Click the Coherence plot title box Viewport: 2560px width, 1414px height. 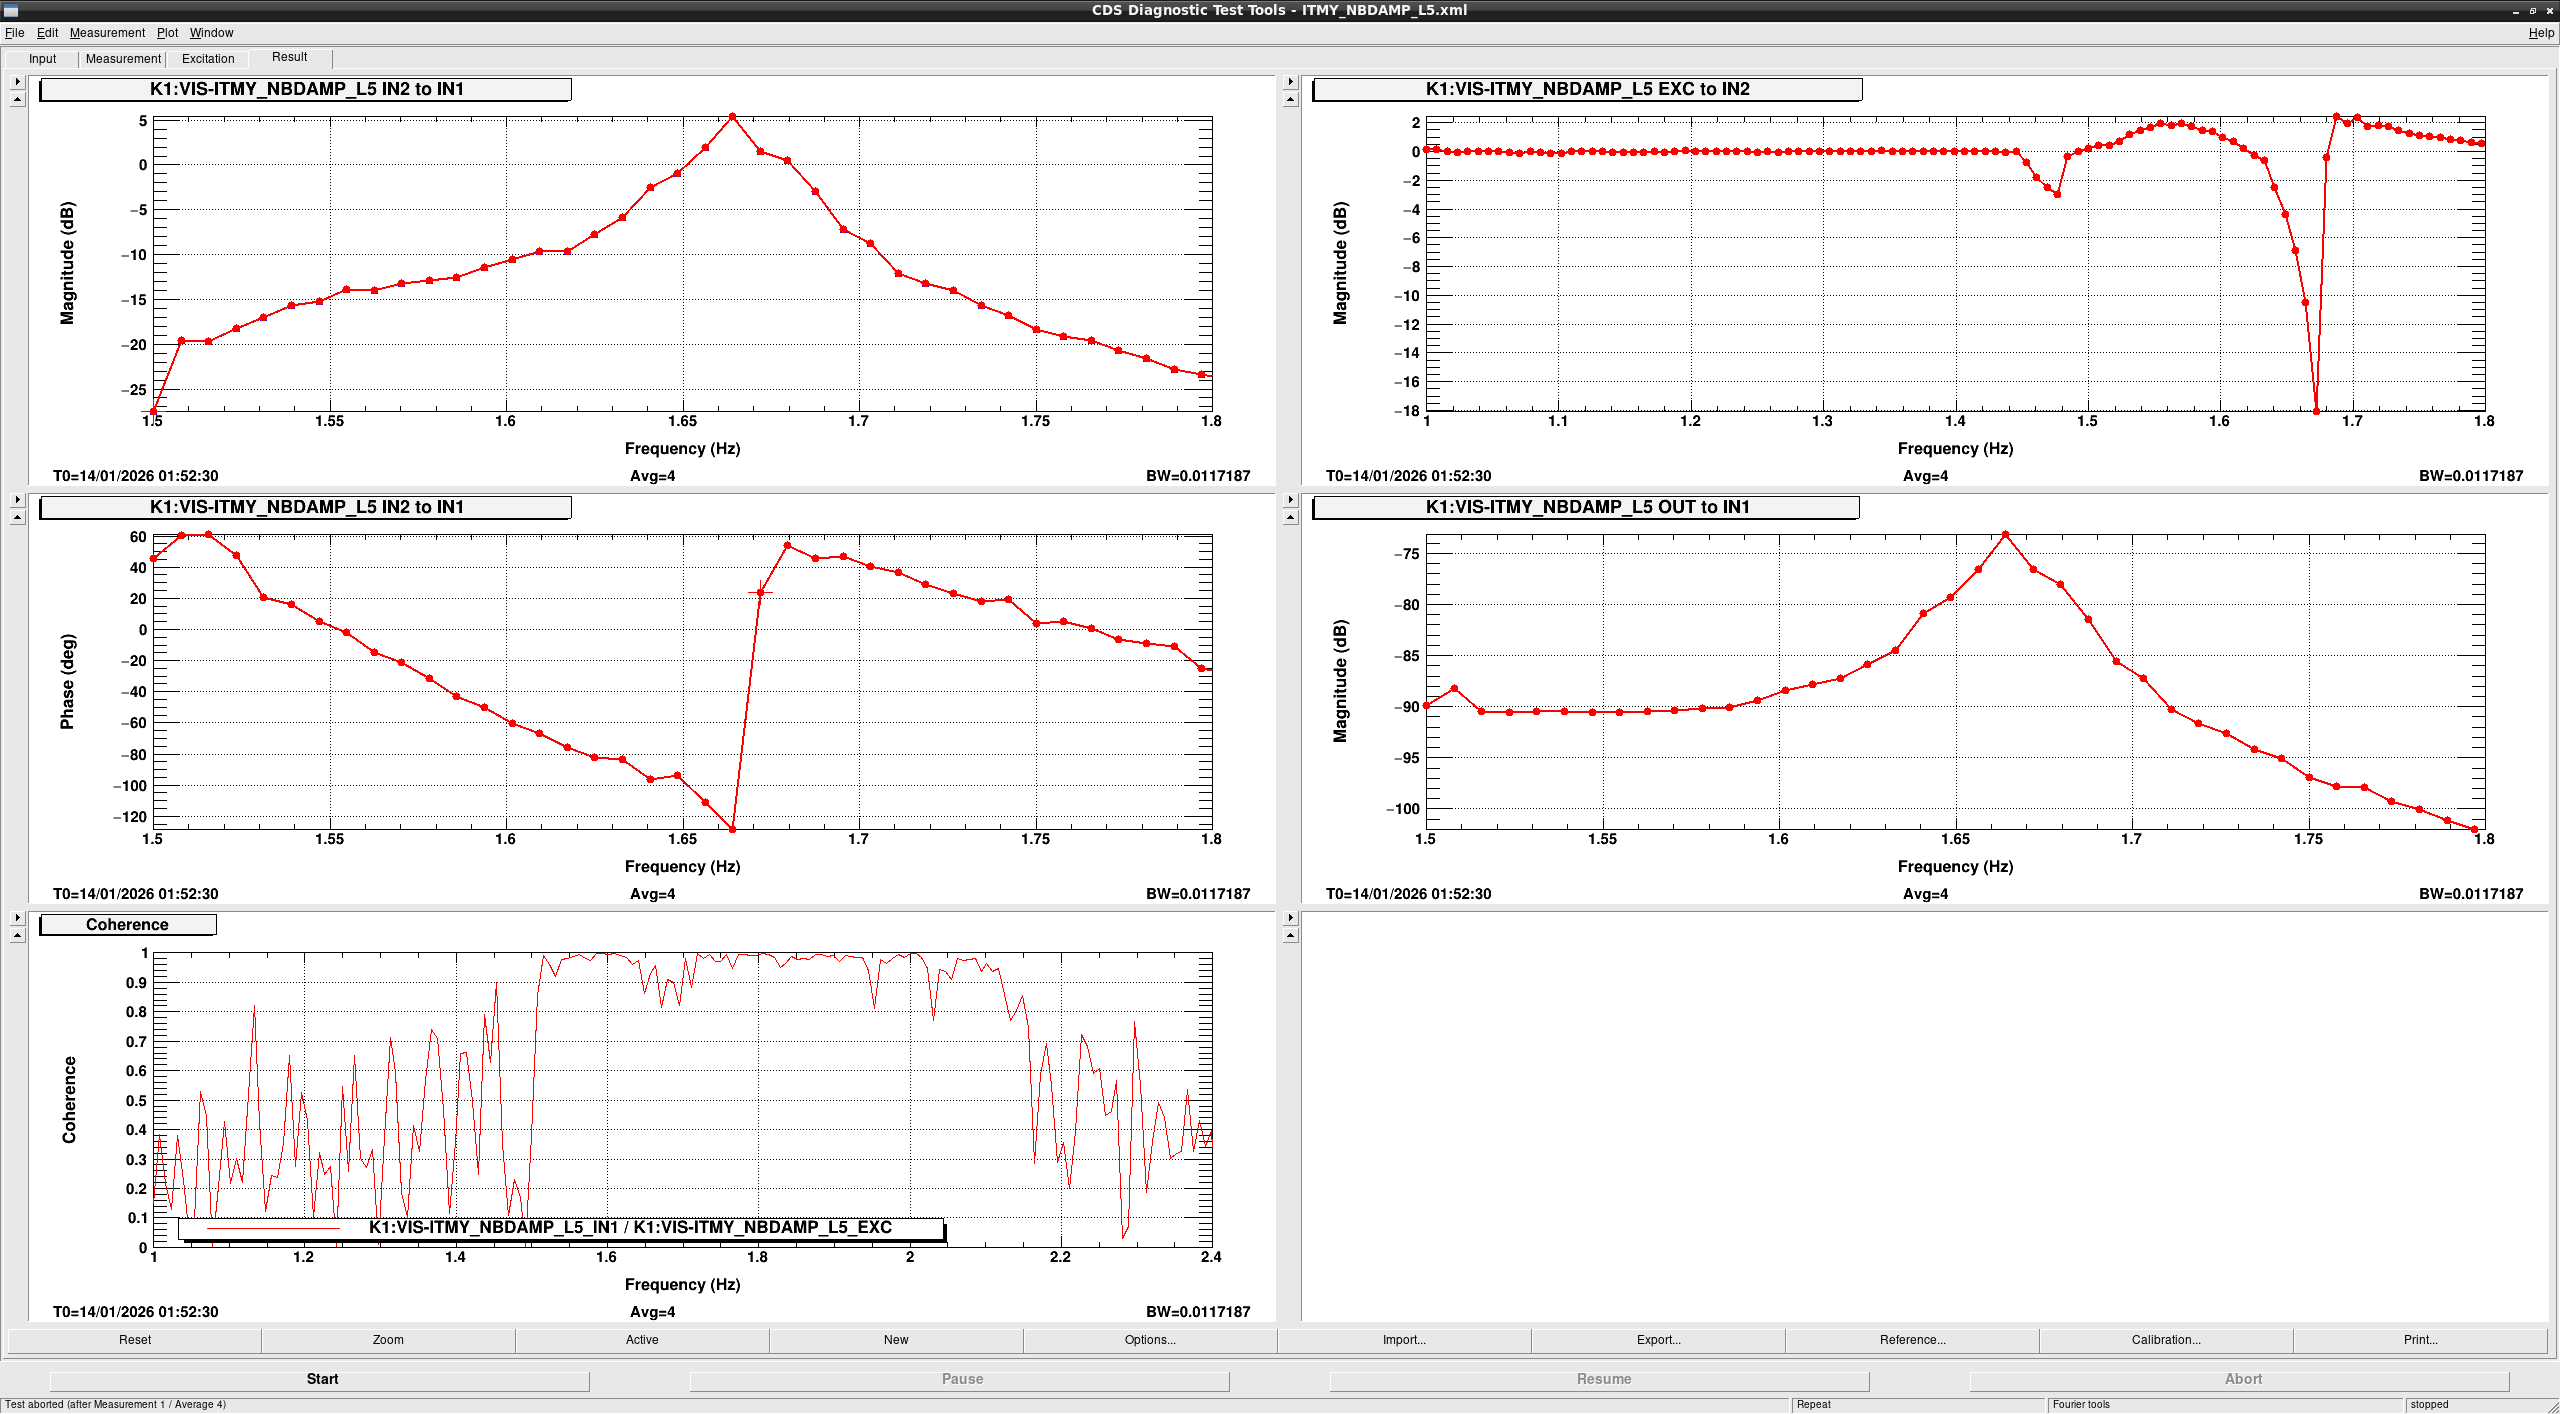(x=127, y=925)
